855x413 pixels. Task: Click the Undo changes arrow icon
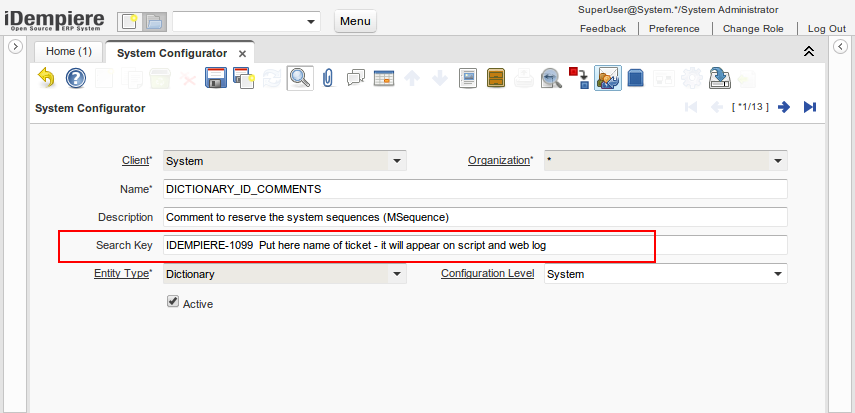click(x=46, y=78)
